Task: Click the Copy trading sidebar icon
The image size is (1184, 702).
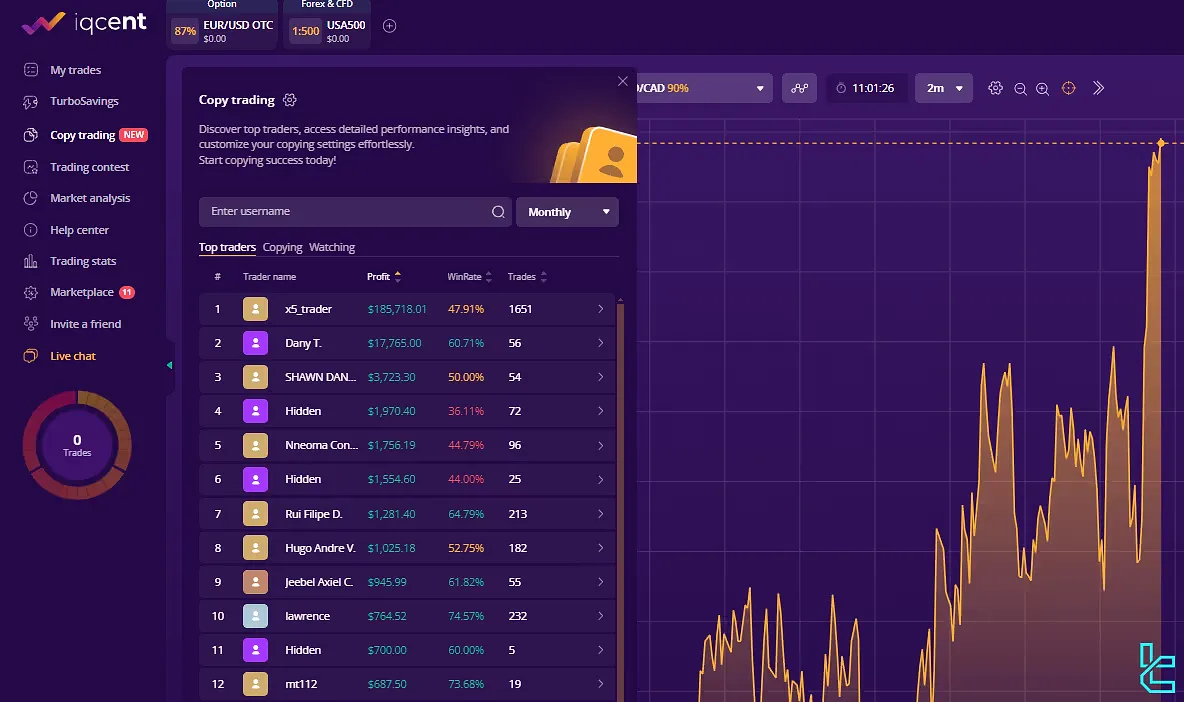Action: click(x=31, y=135)
